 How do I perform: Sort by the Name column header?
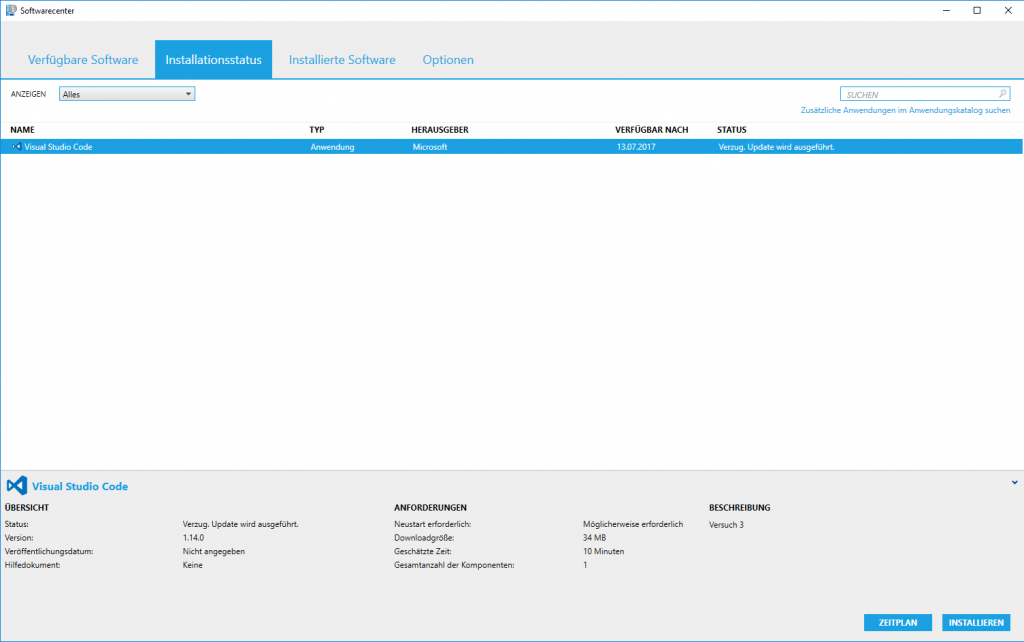[23, 130]
